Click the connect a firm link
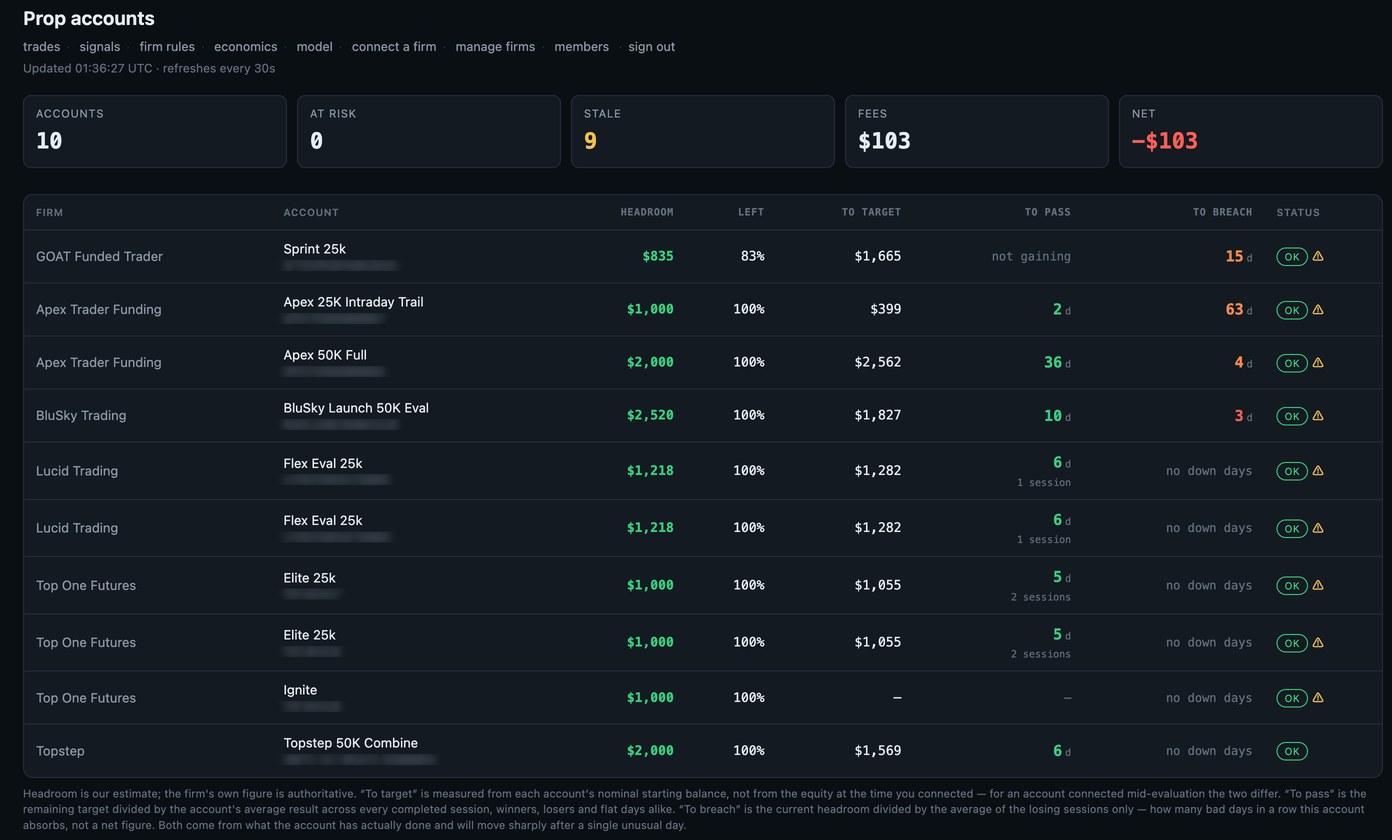 click(x=394, y=47)
